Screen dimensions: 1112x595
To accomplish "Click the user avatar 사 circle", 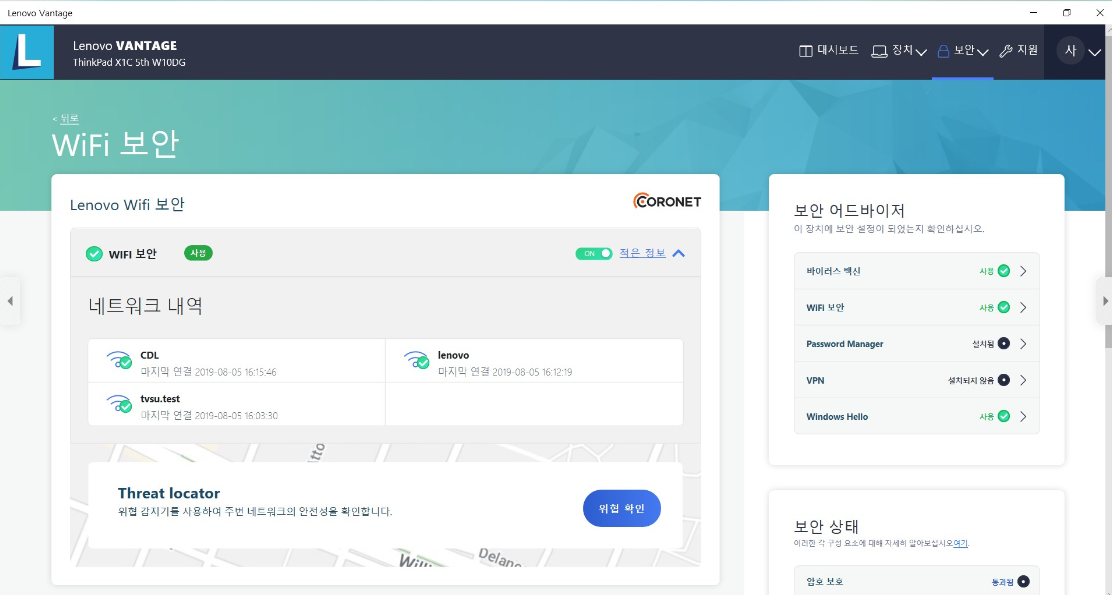I will (1071, 51).
